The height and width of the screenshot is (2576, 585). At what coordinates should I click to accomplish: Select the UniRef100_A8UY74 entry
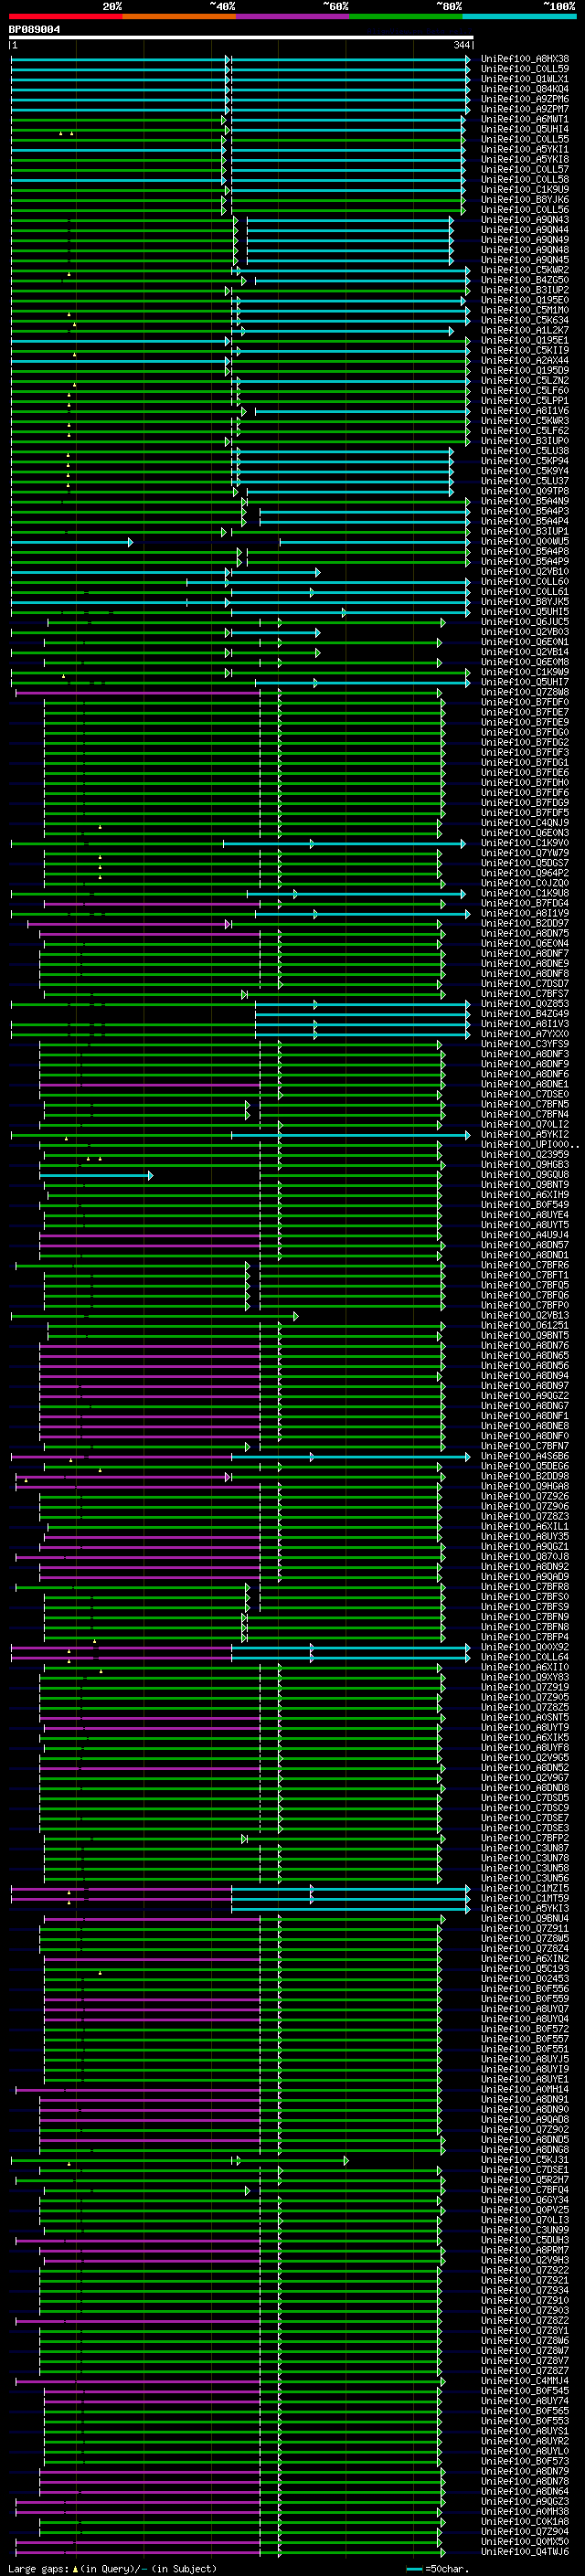[x=524, y=2400]
